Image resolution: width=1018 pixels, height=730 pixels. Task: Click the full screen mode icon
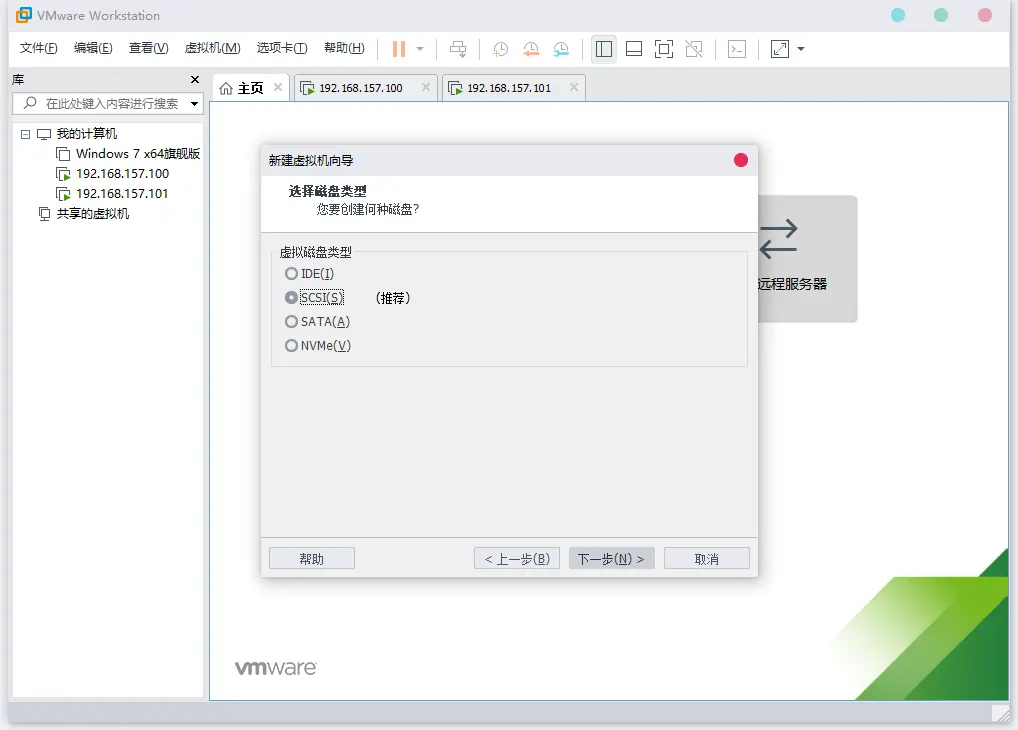pyautogui.click(x=664, y=49)
